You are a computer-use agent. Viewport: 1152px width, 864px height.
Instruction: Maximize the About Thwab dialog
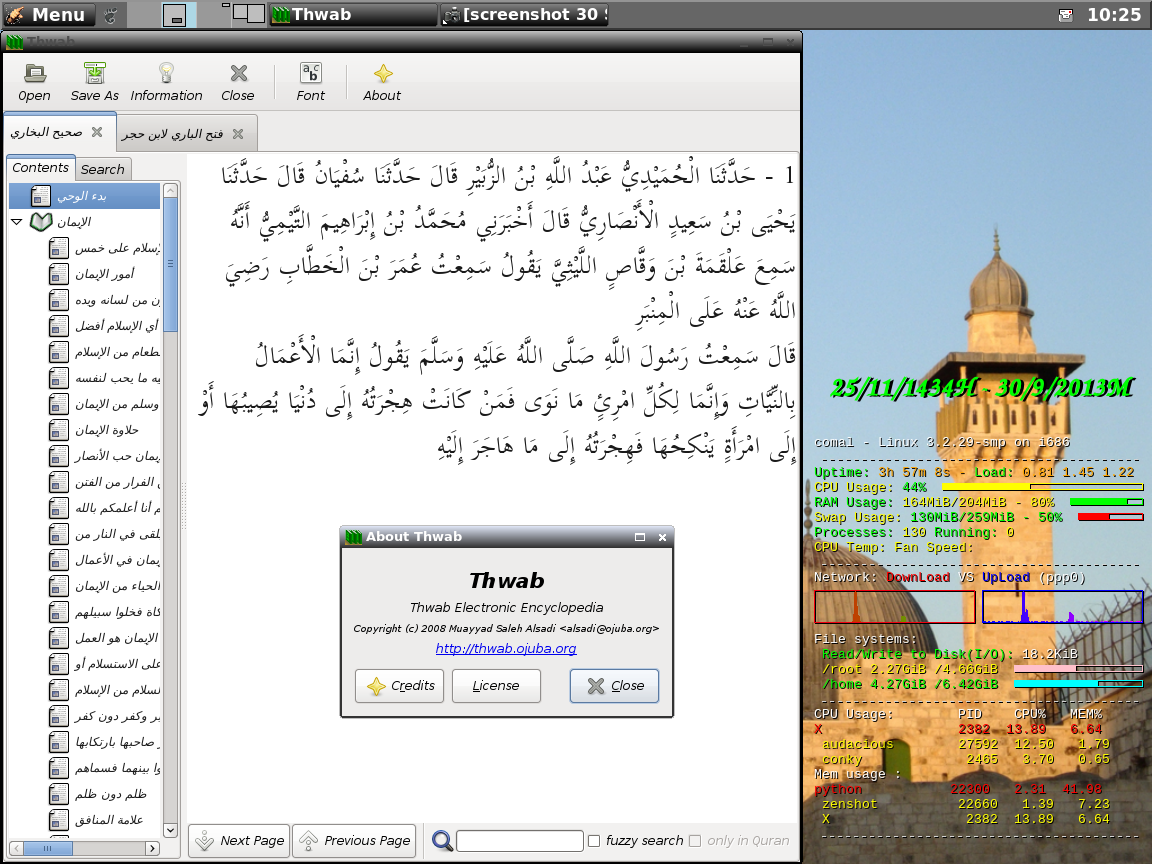coord(640,537)
